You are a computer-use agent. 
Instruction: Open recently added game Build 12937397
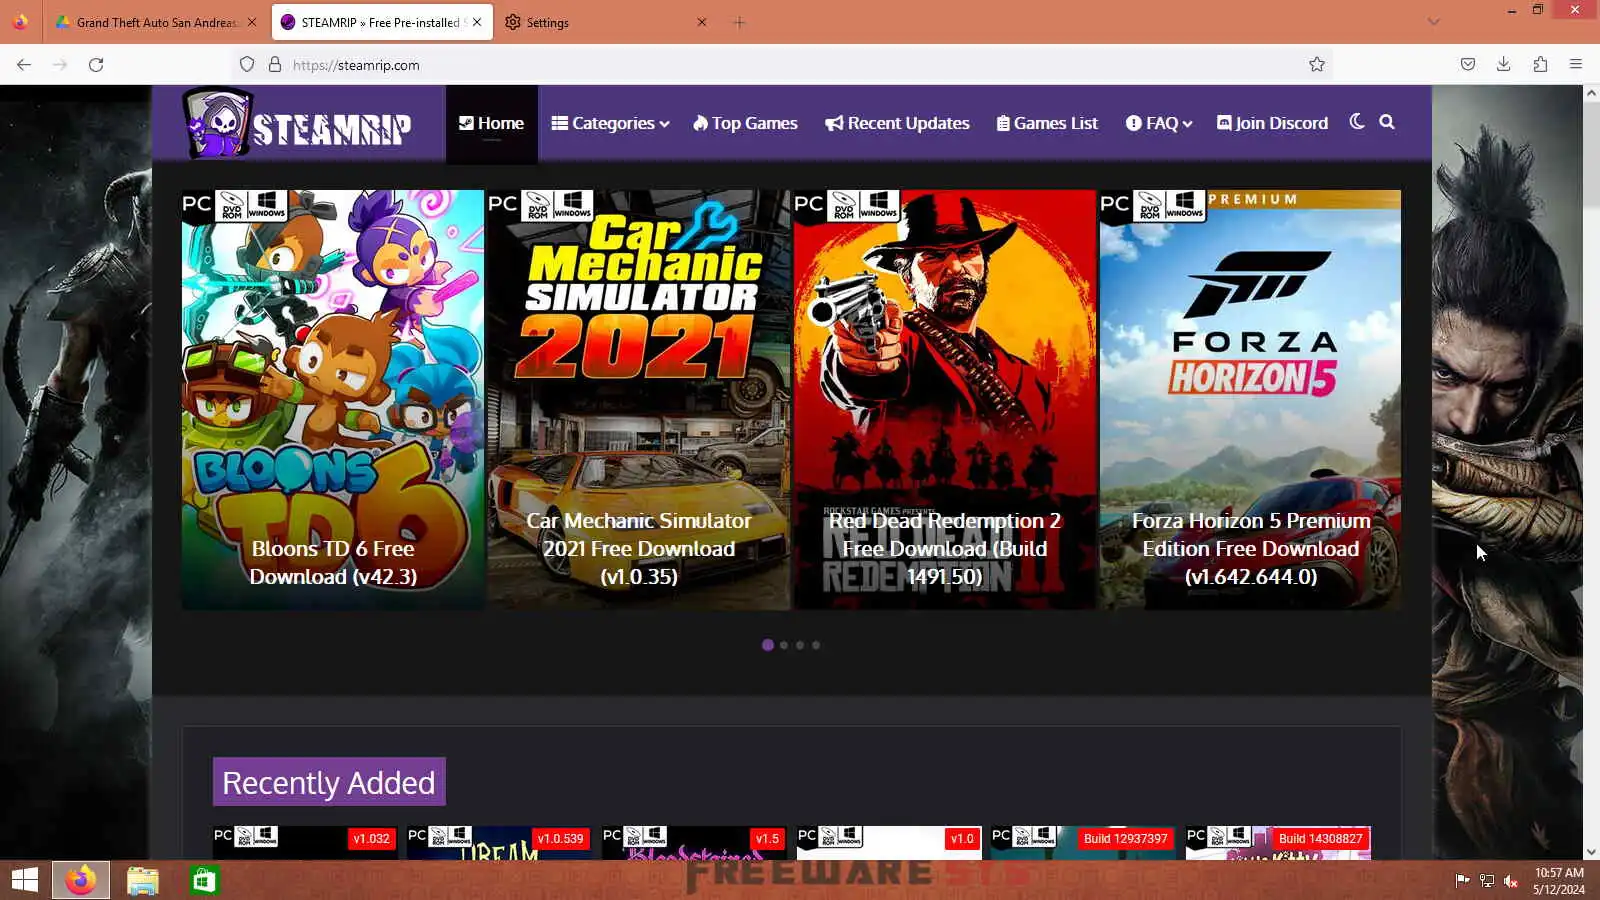pyautogui.click(x=1083, y=842)
